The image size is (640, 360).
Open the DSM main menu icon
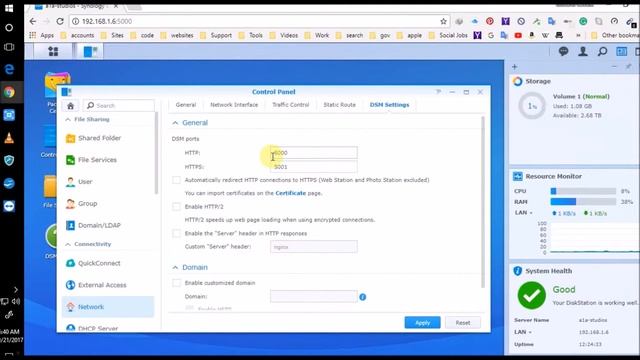point(53,51)
